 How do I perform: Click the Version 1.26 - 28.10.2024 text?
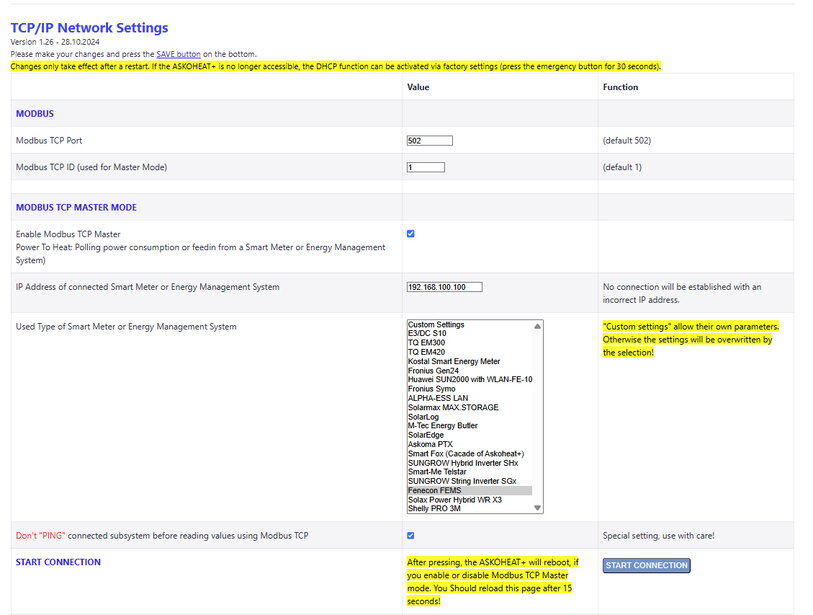pyautogui.click(x=55, y=42)
